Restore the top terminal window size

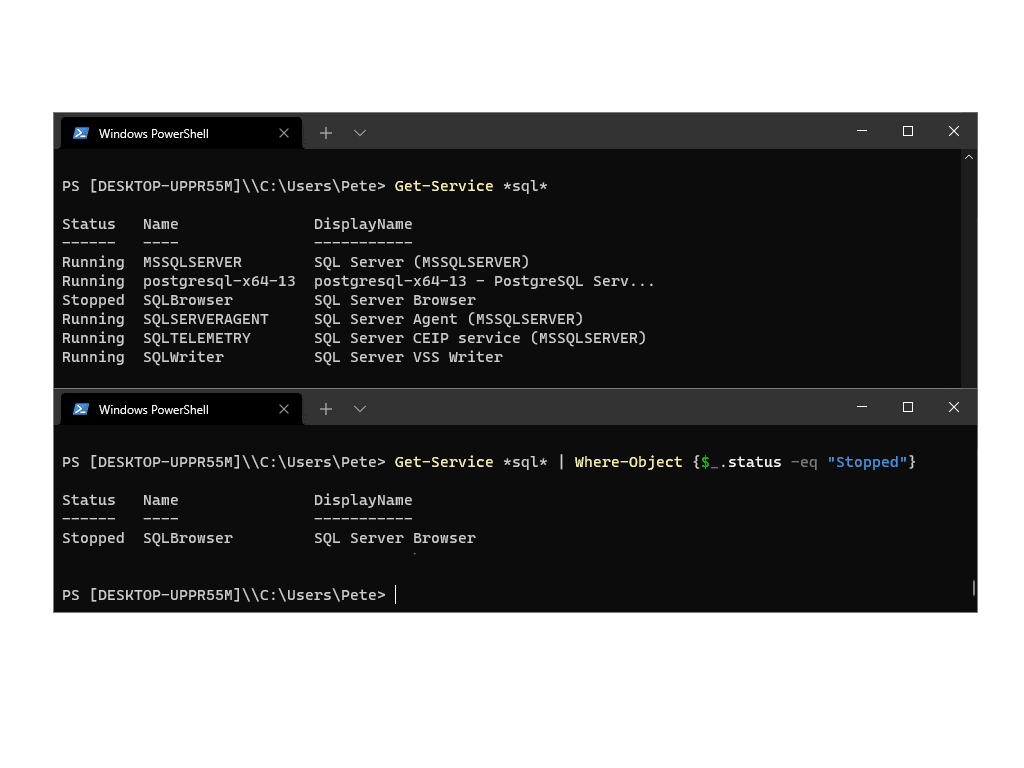(x=907, y=130)
